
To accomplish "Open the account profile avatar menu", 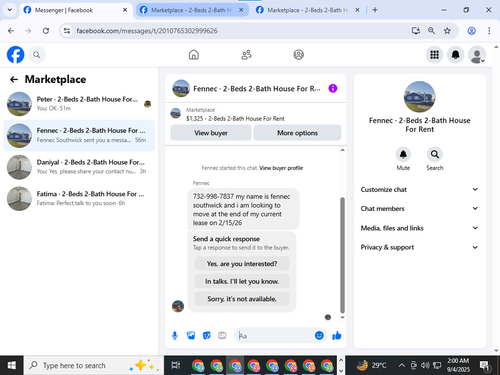I will (x=477, y=55).
